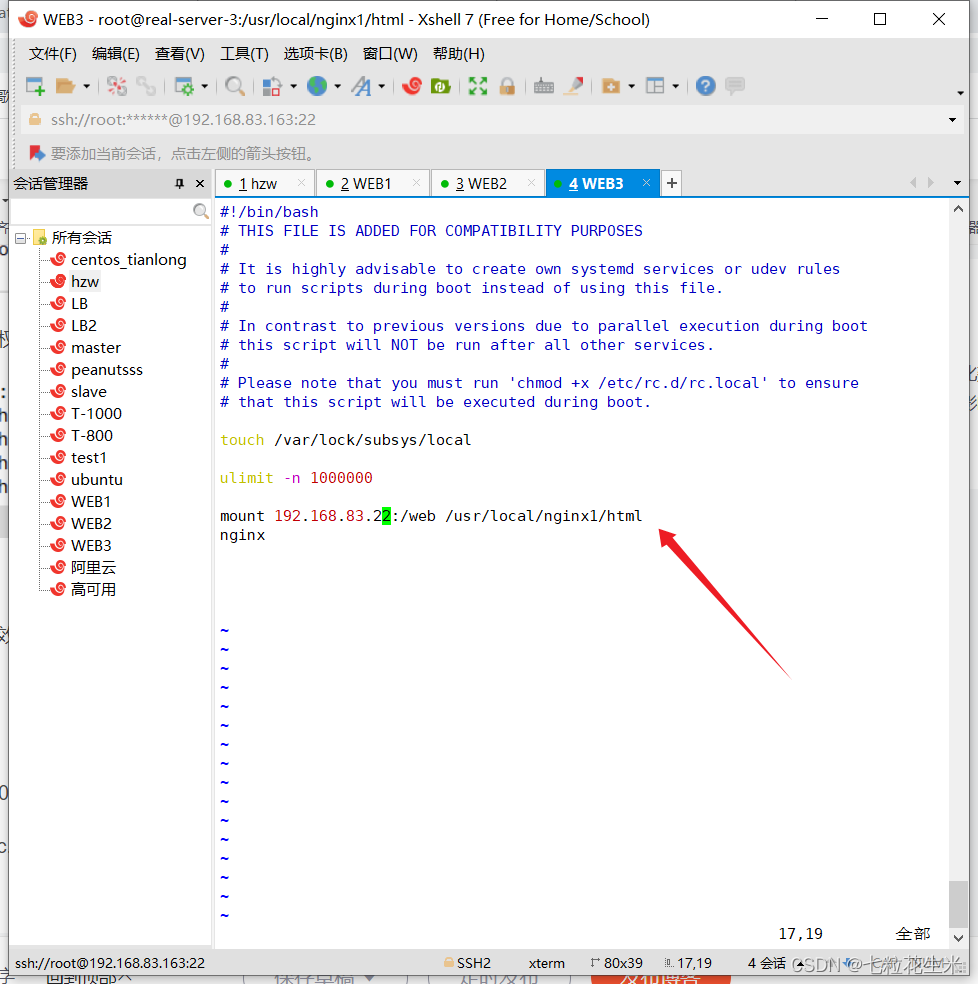The image size is (978, 984).
Task: Expand the layout icon dropdown arrow
Action: [x=675, y=86]
